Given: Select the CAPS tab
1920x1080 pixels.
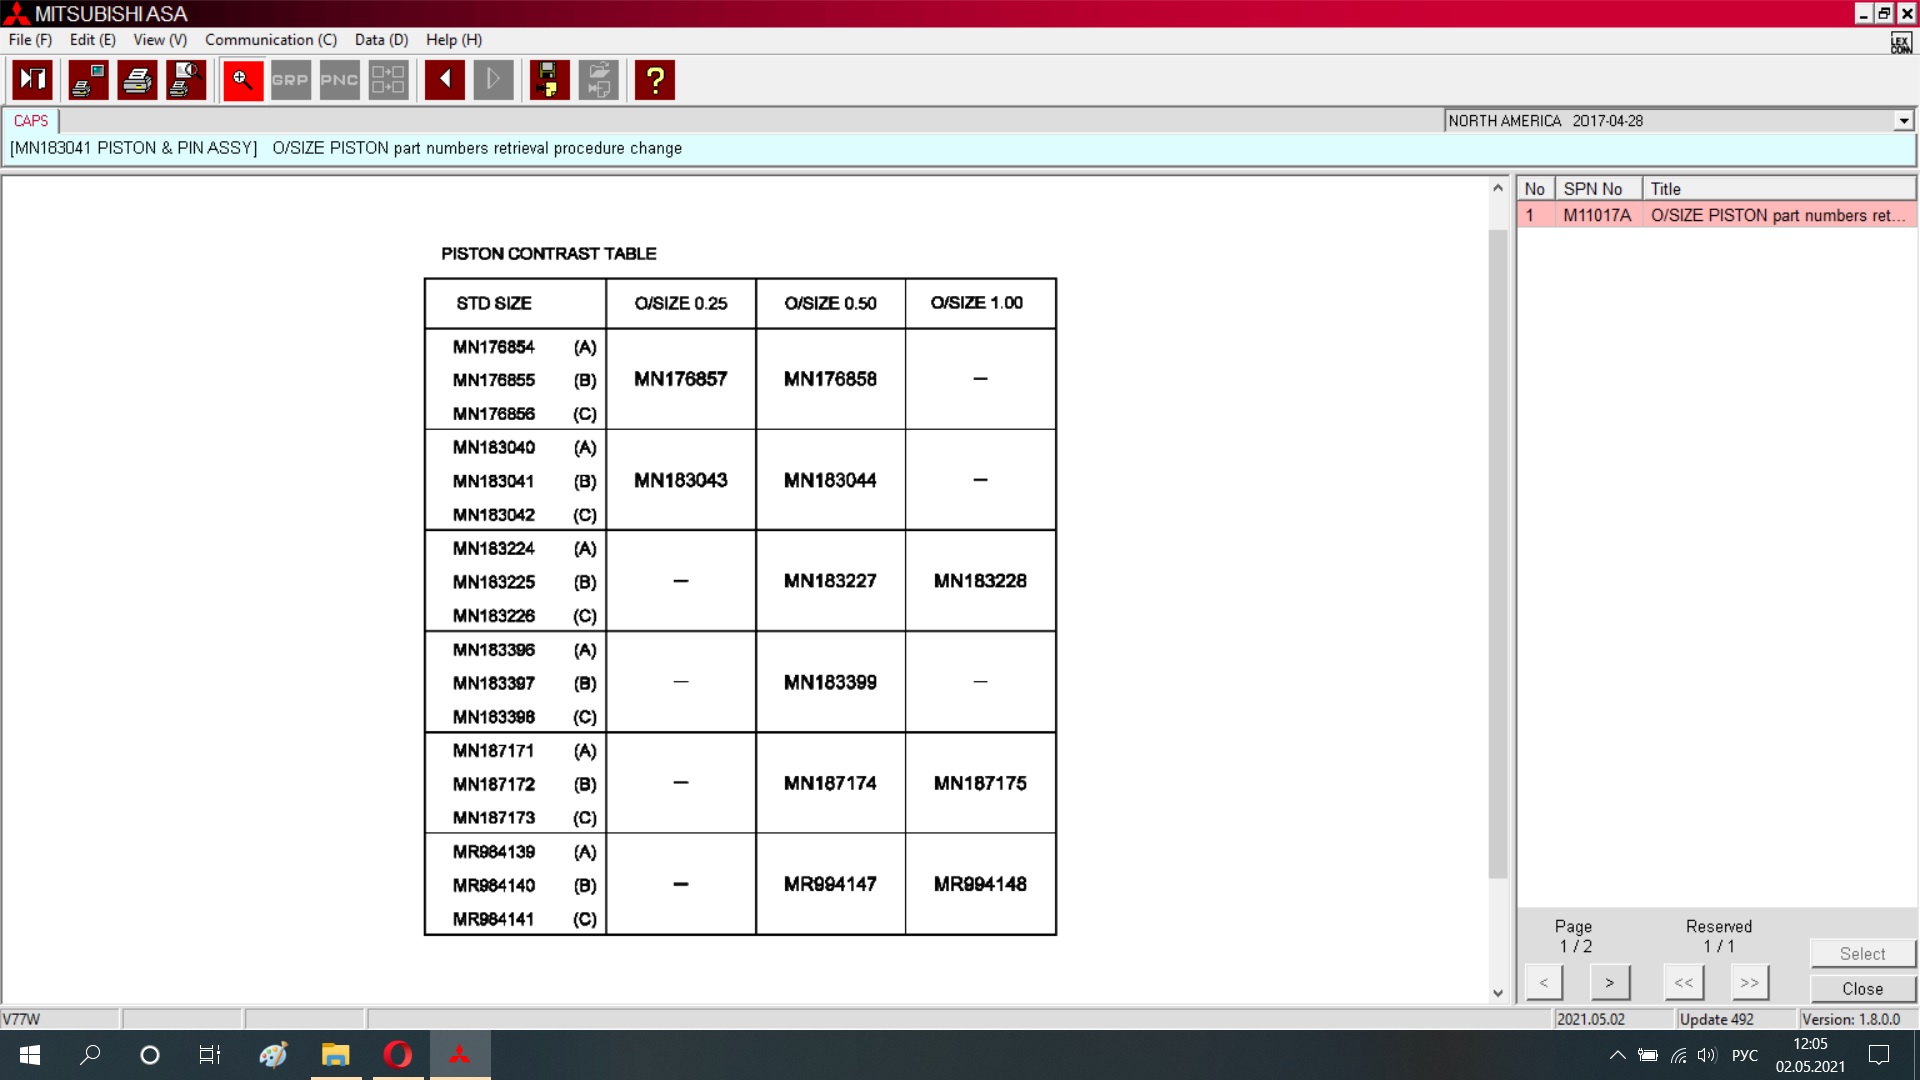Looking at the screenshot, I should tap(31, 121).
